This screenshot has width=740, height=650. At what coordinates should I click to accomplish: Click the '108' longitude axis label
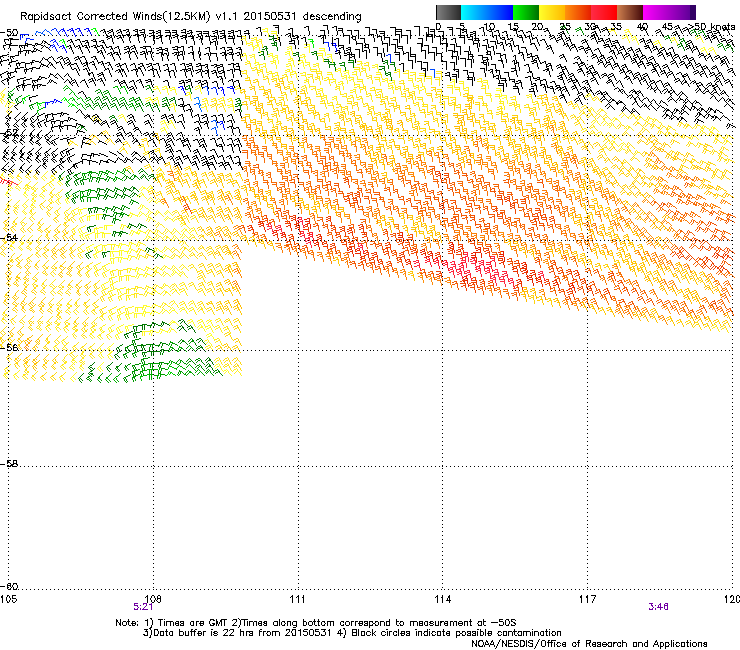pos(153,599)
